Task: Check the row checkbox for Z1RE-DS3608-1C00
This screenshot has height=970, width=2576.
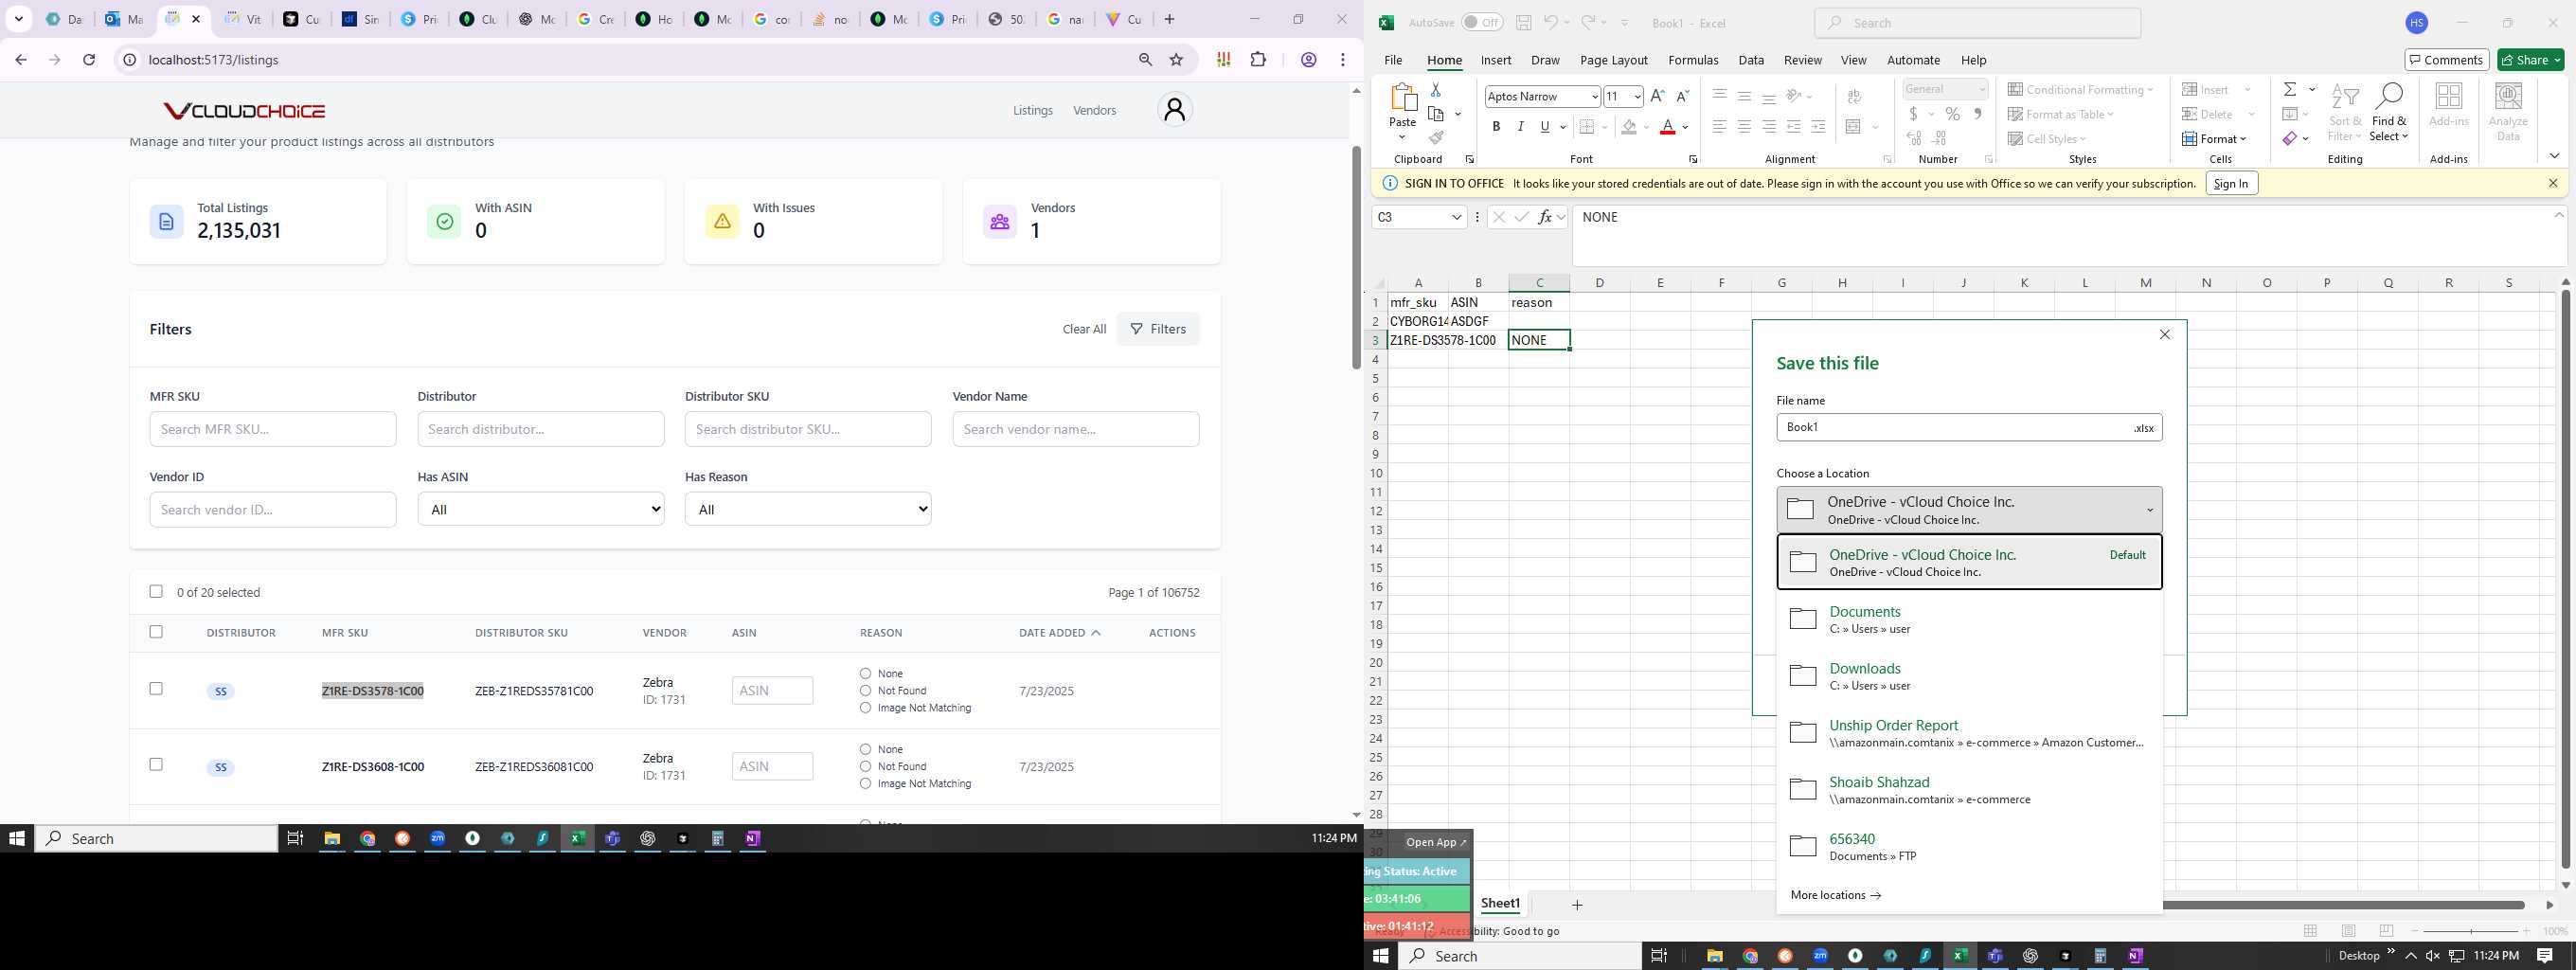Action: pyautogui.click(x=156, y=765)
